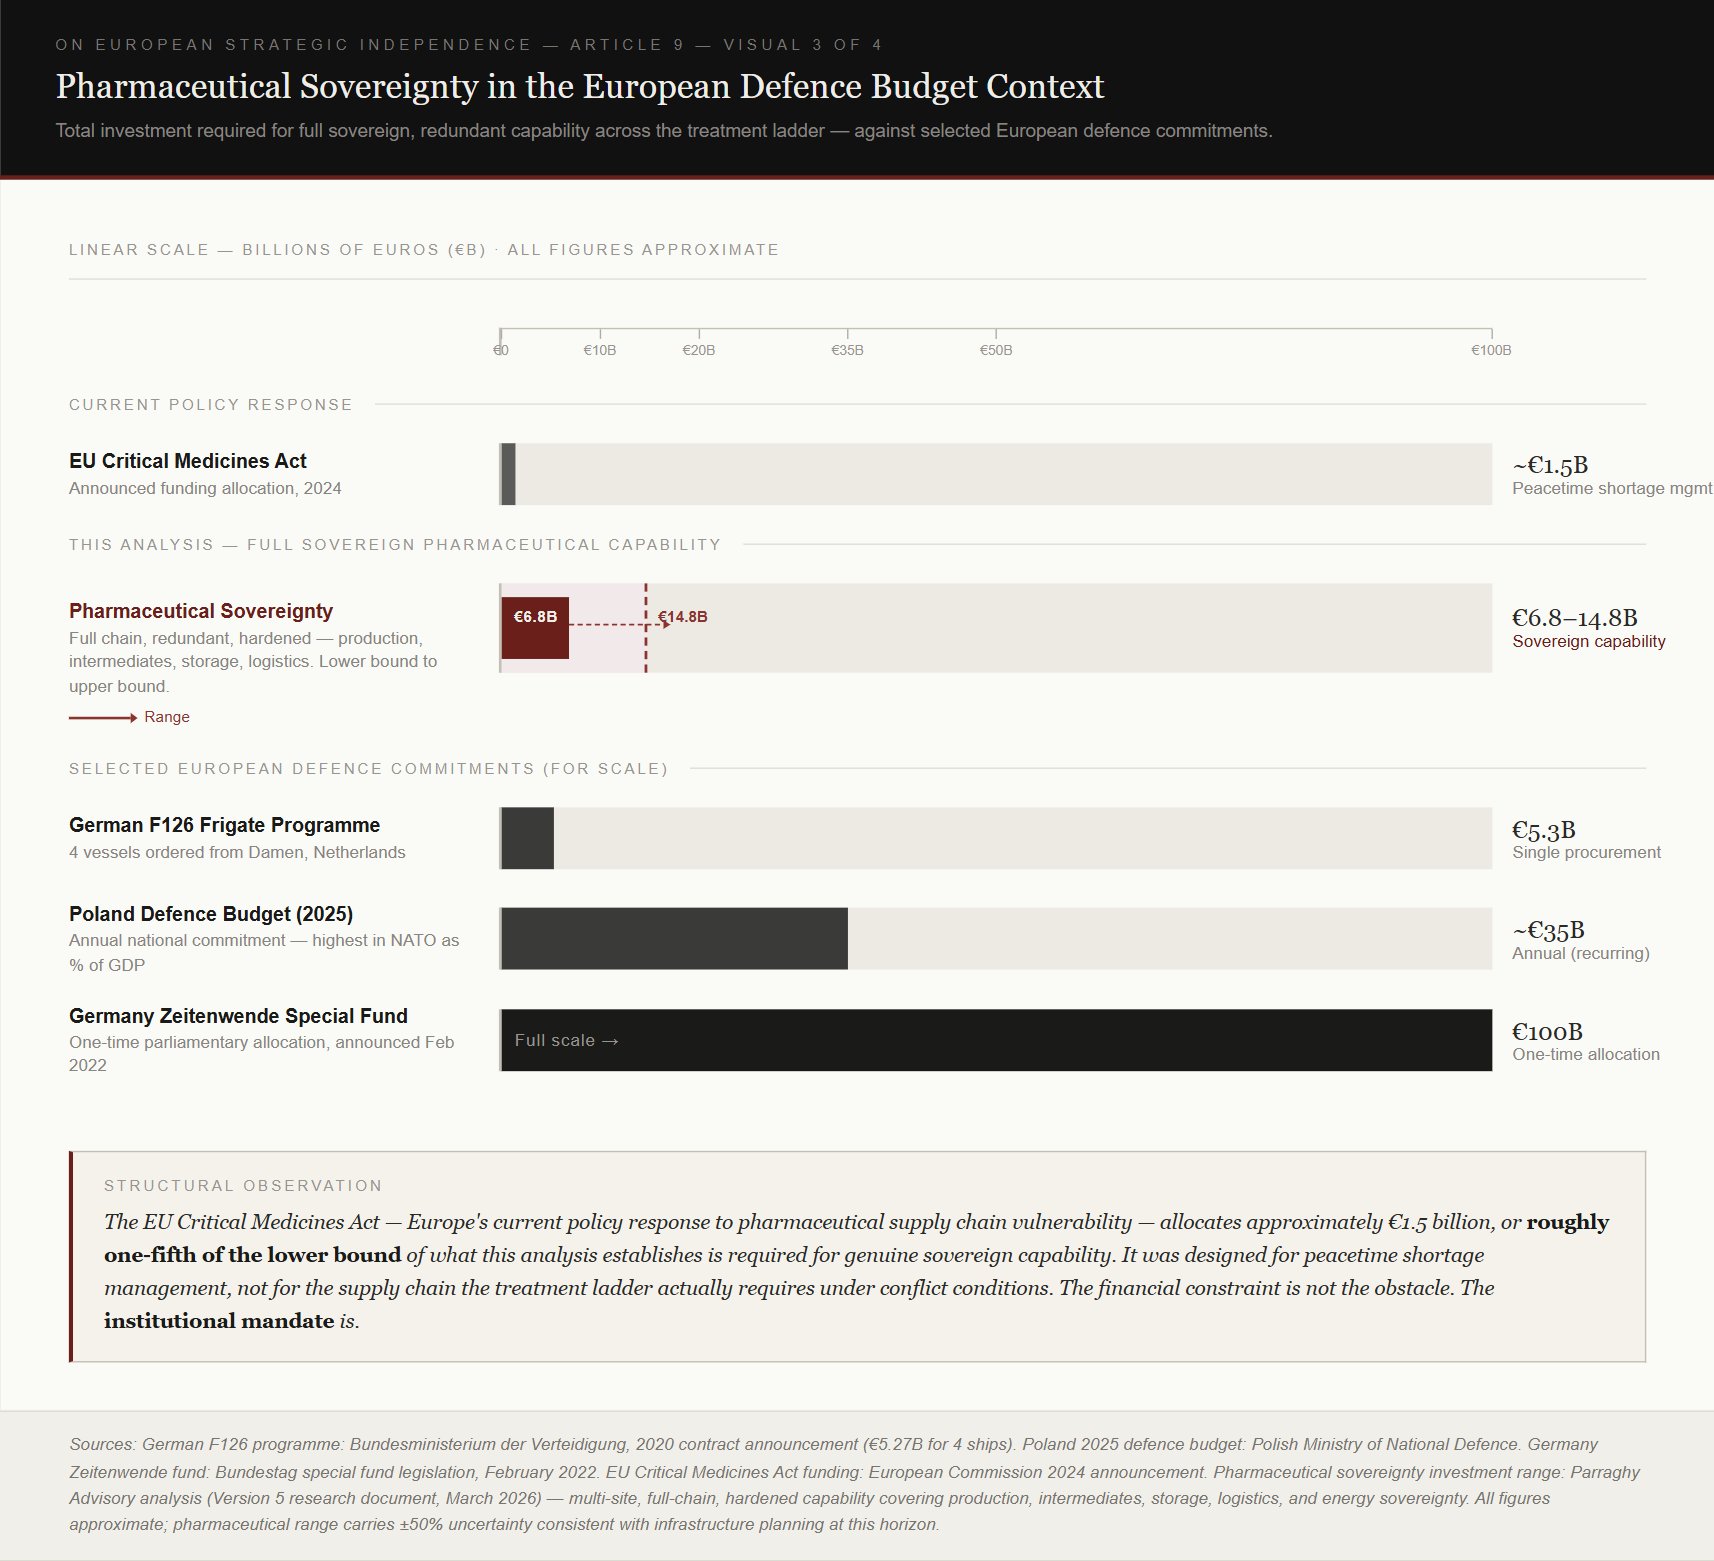
Task: Select the Germany Zeitenwende Special Fund heading
Action: pos(238,1016)
